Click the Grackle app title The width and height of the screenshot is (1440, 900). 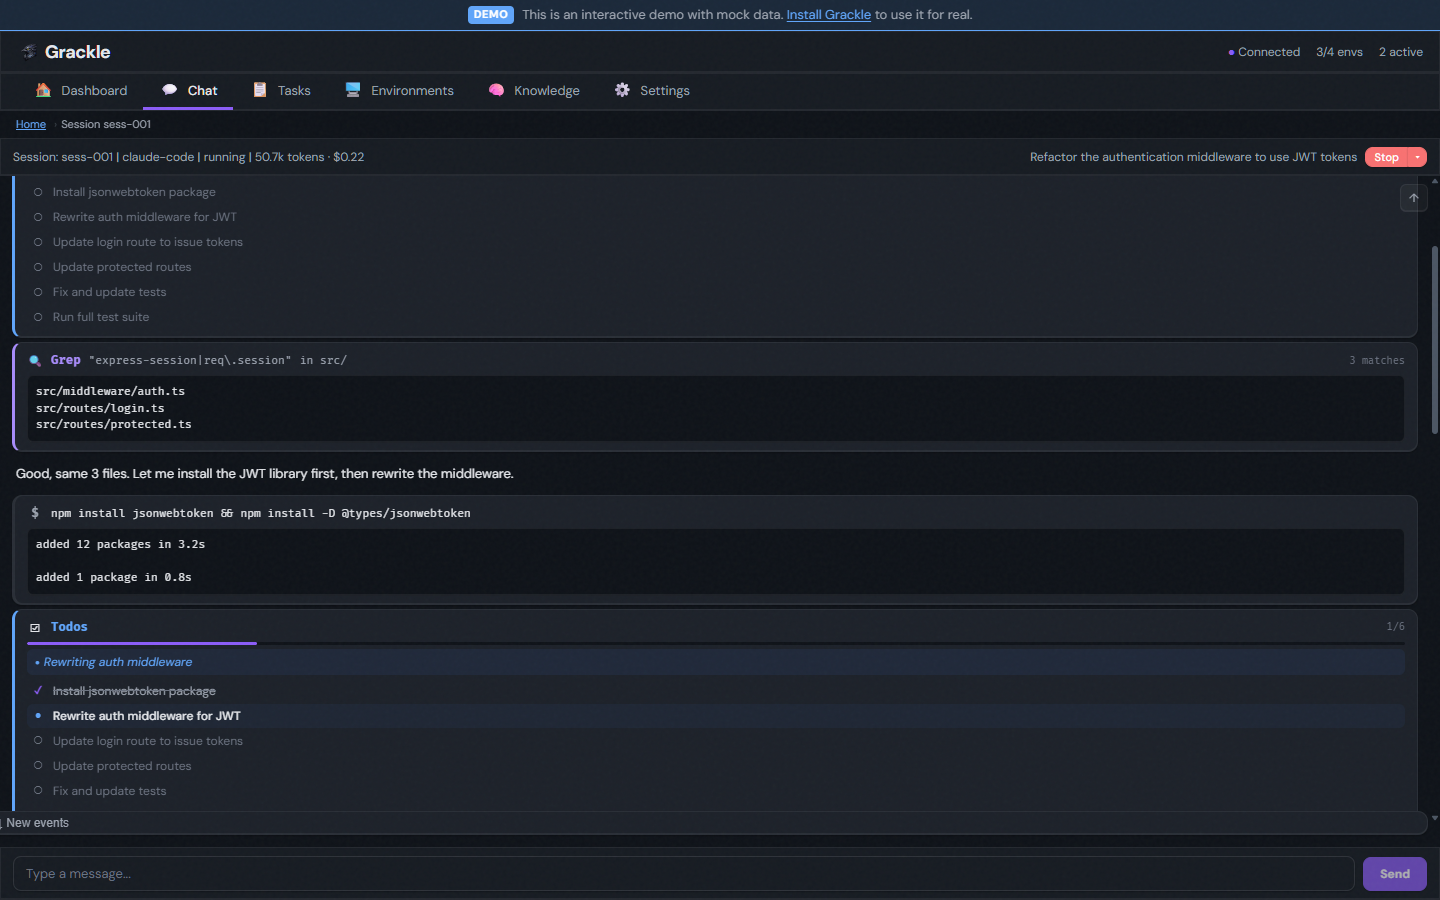coord(78,52)
